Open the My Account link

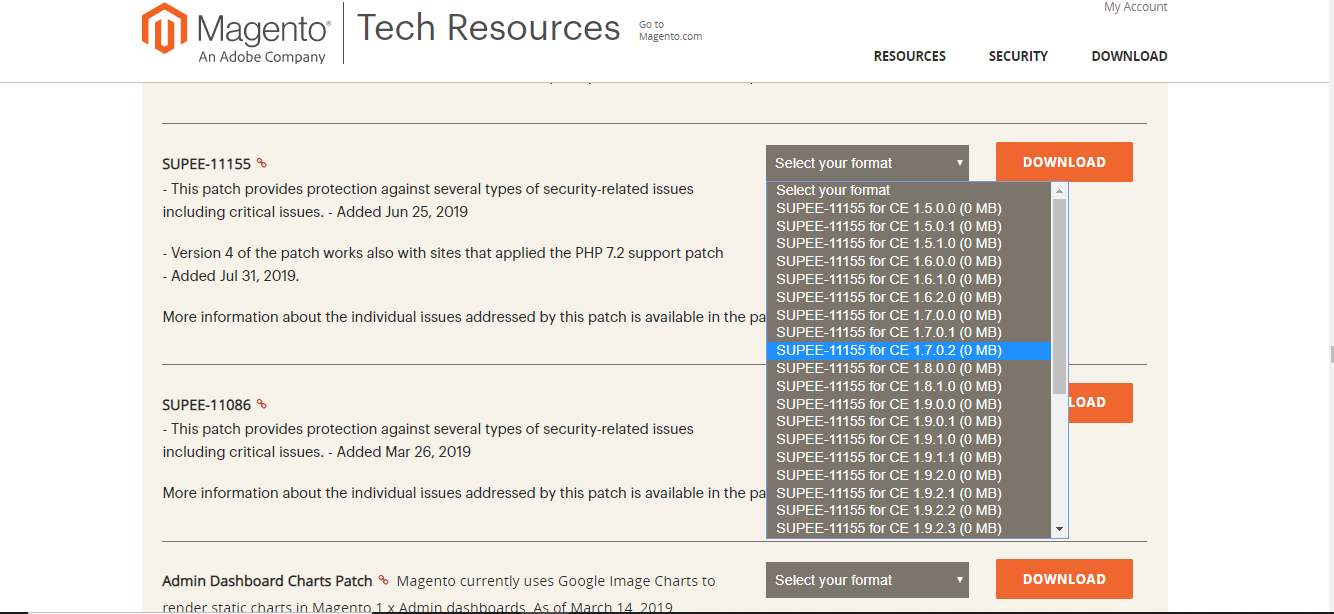coord(1135,7)
